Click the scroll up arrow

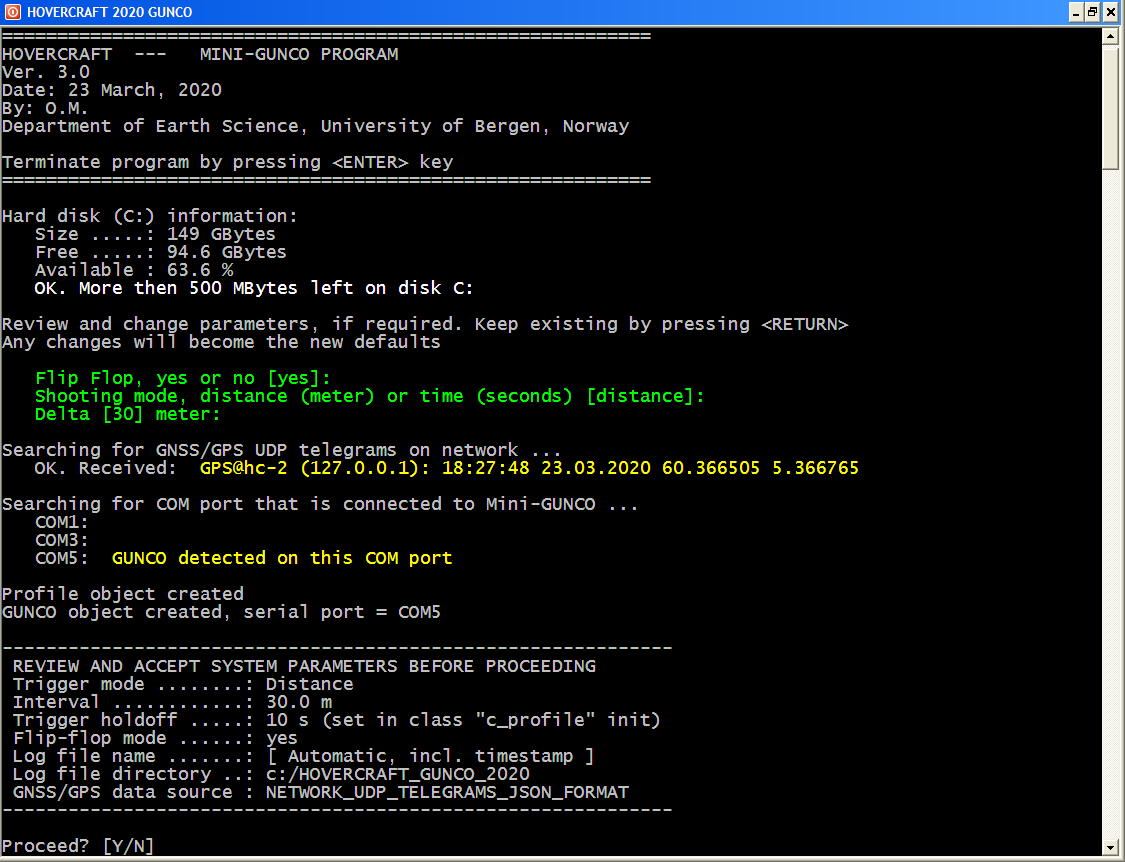(1109, 37)
